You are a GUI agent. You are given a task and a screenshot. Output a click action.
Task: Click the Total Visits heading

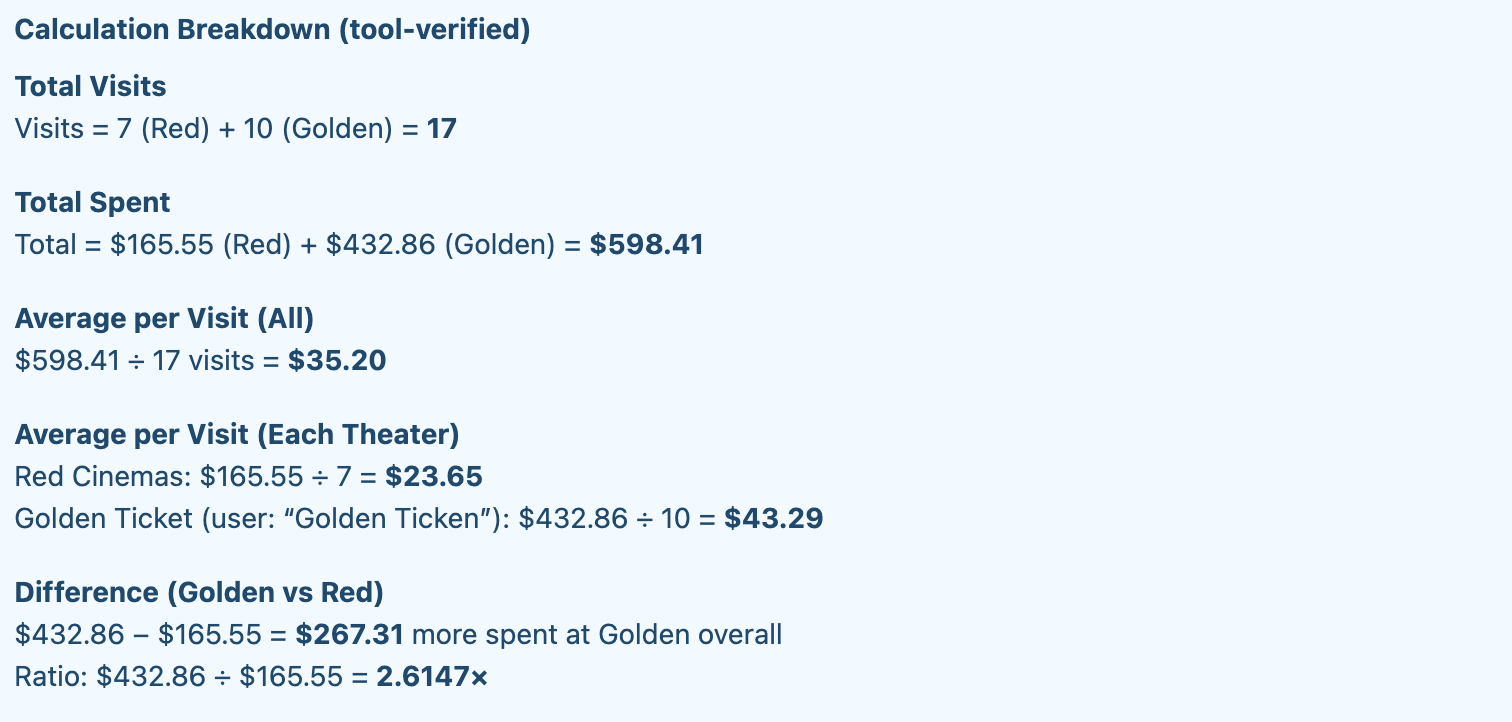click(91, 87)
